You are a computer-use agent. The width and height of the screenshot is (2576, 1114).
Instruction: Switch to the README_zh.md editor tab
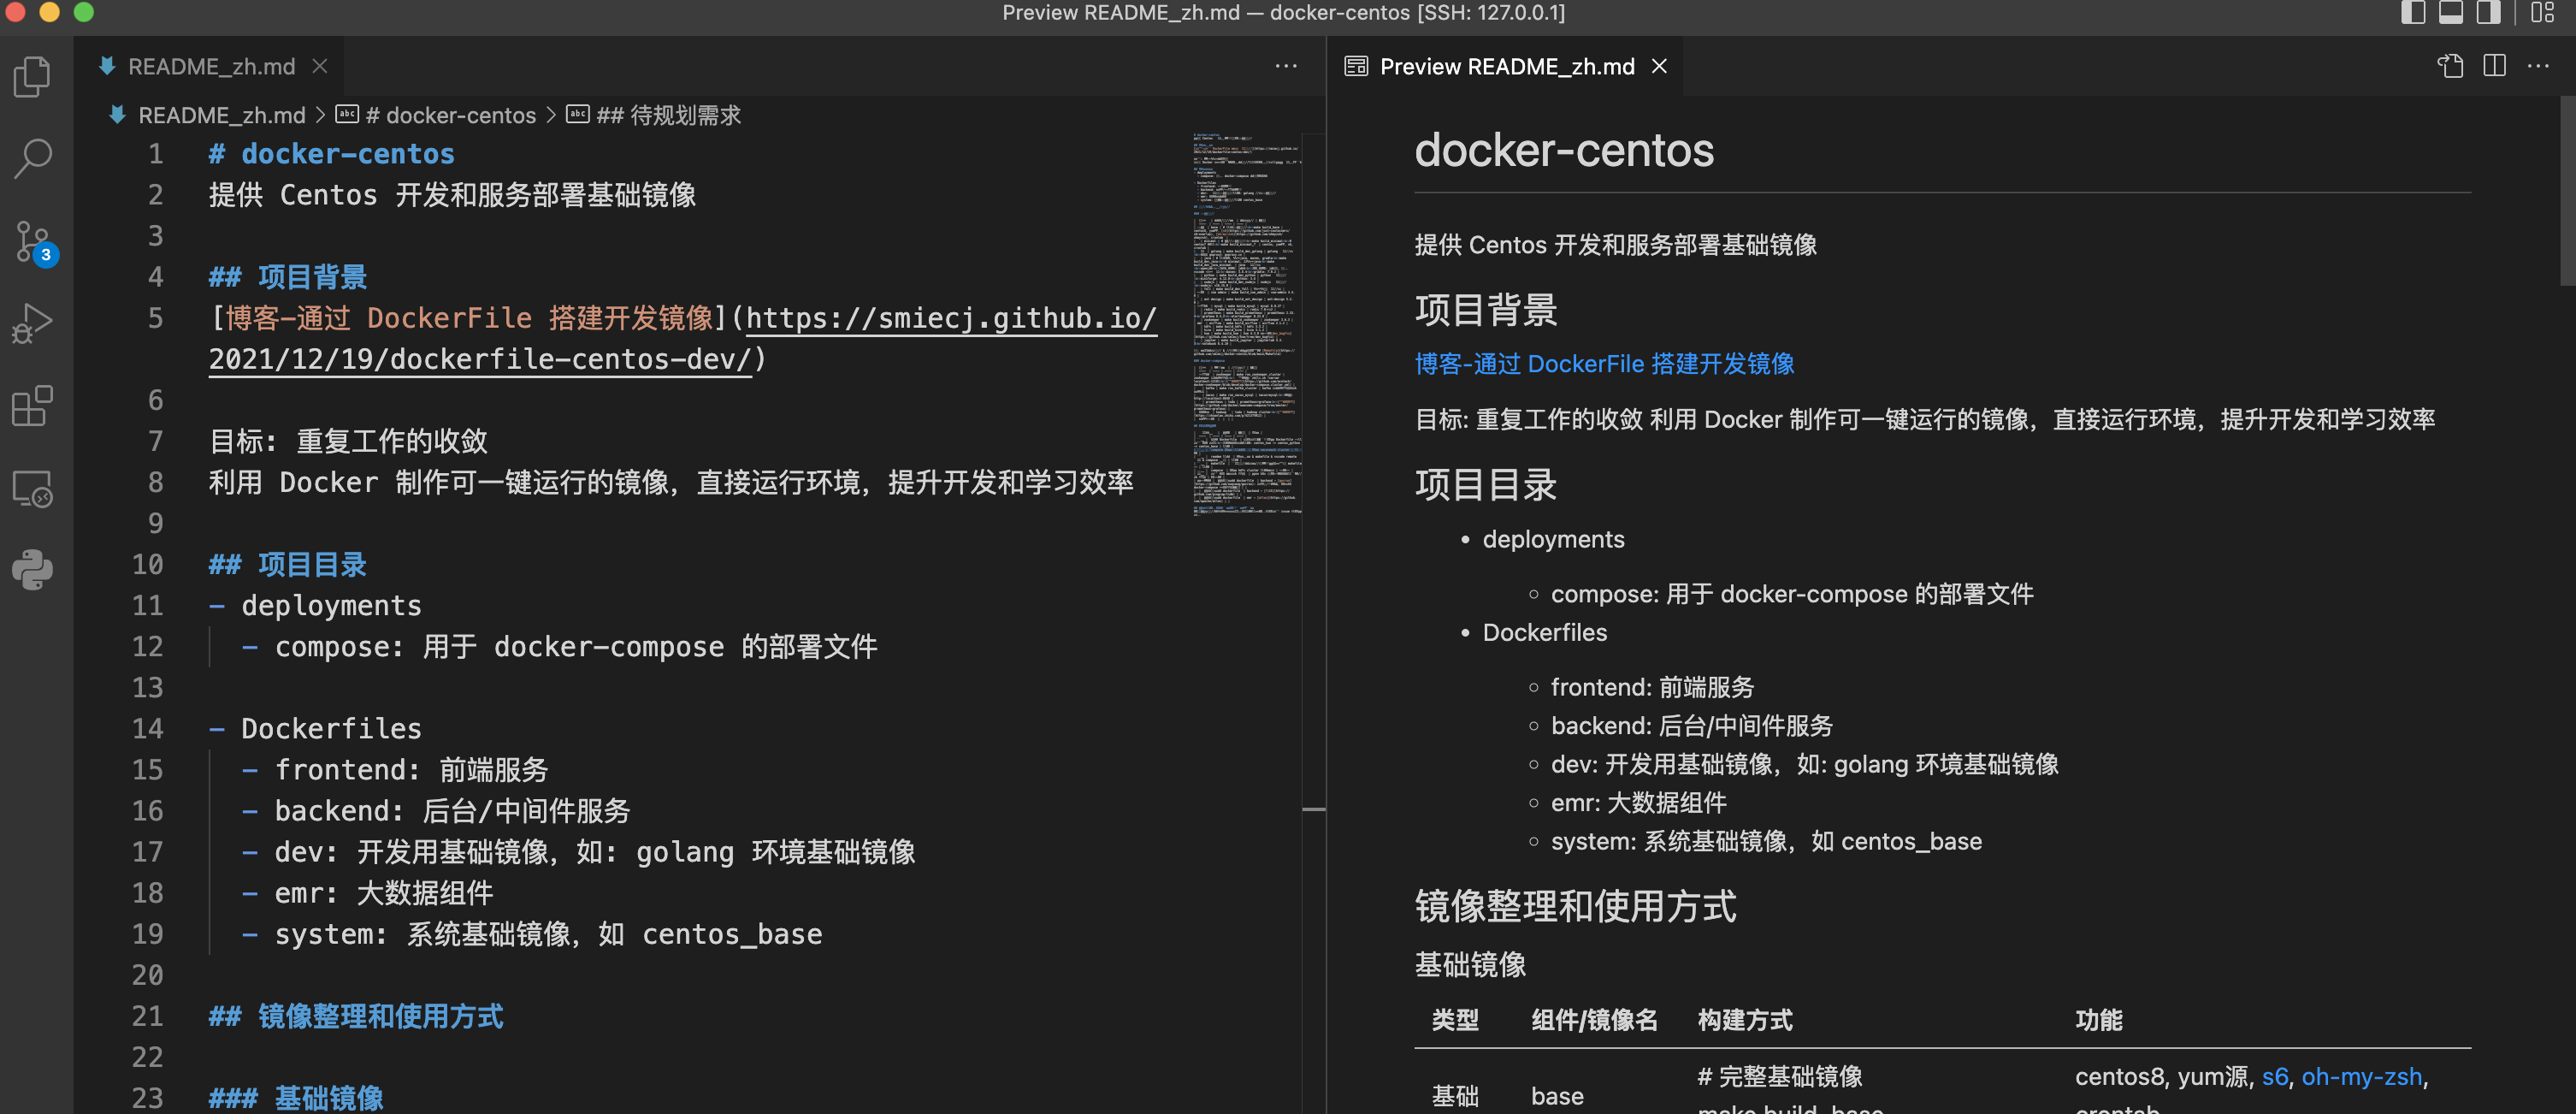point(211,66)
